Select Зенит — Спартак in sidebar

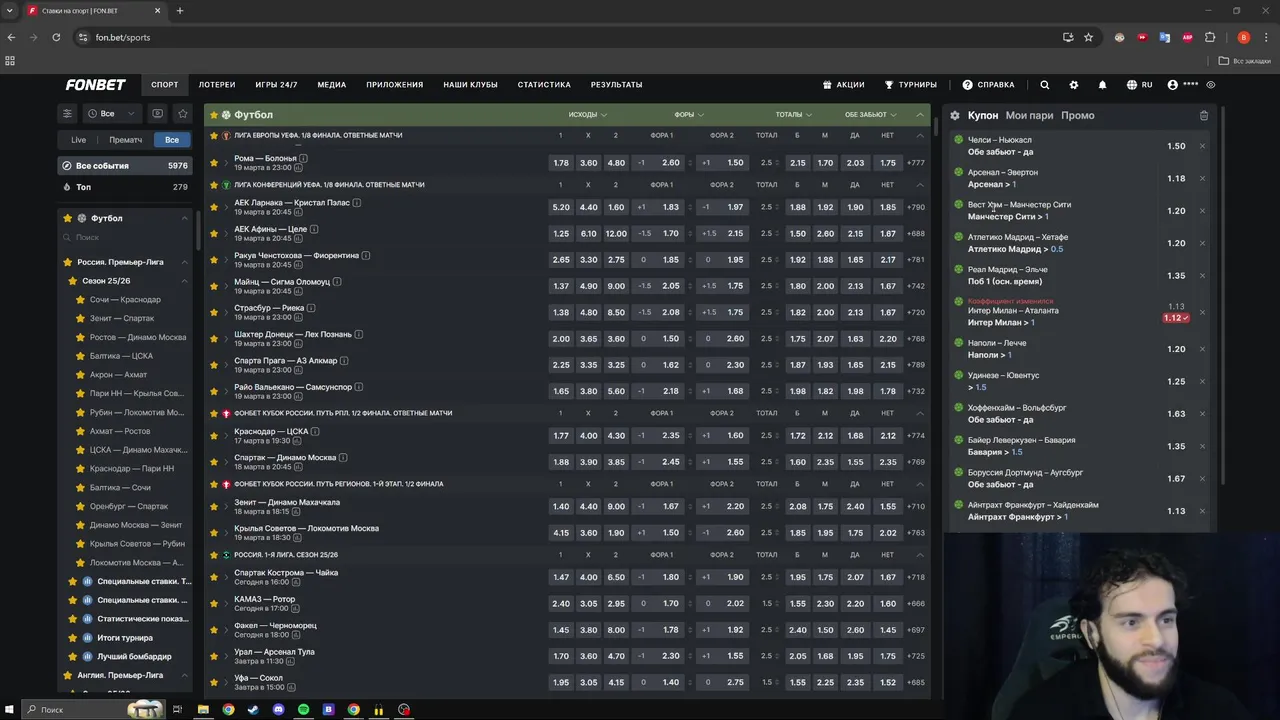122,318
